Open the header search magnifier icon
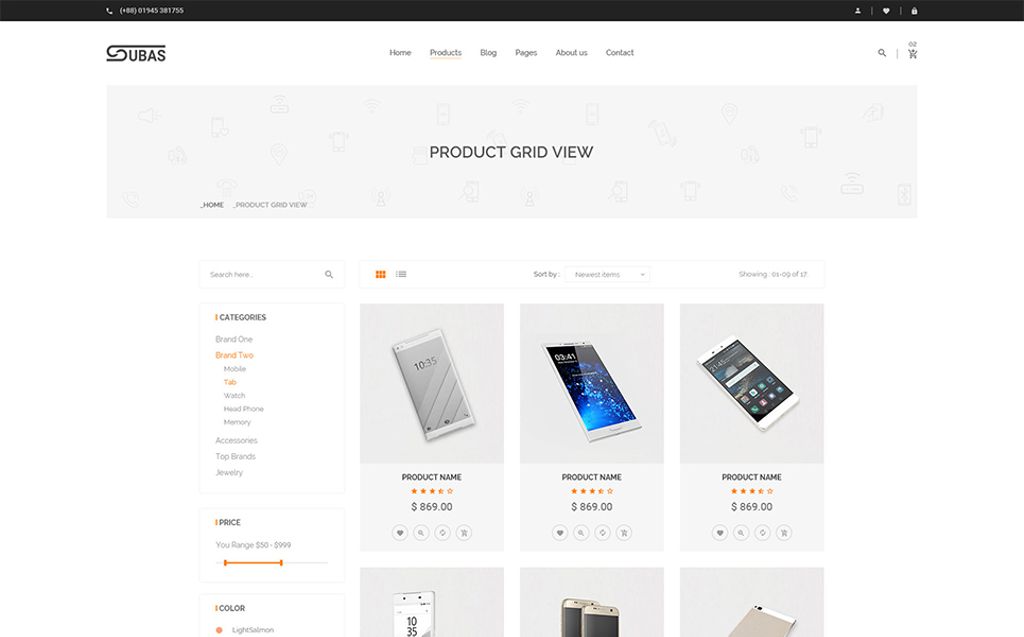Image resolution: width=1024 pixels, height=637 pixels. click(x=882, y=53)
